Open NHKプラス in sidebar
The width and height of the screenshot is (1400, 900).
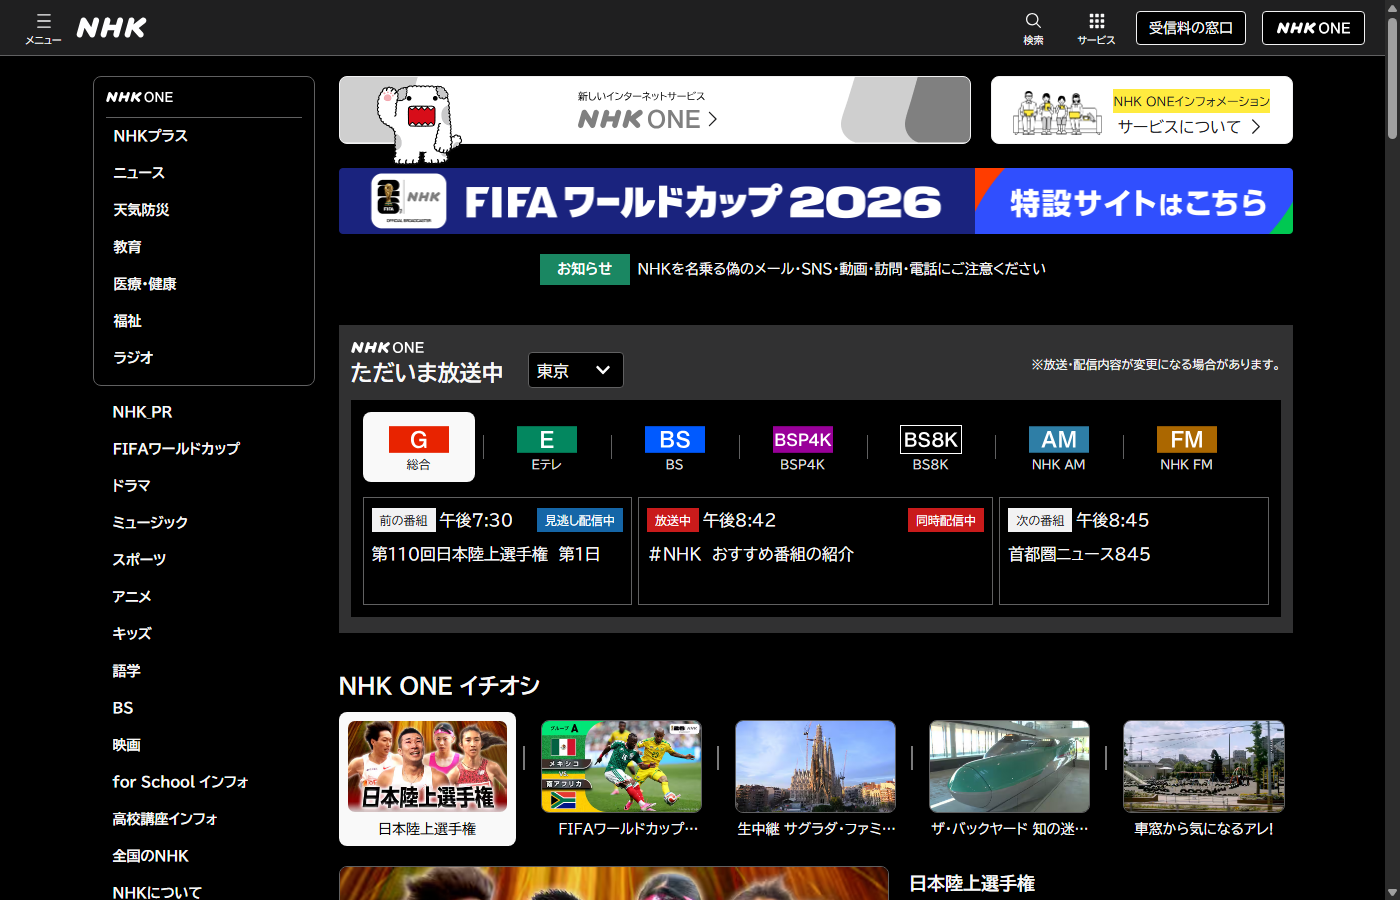click(150, 136)
